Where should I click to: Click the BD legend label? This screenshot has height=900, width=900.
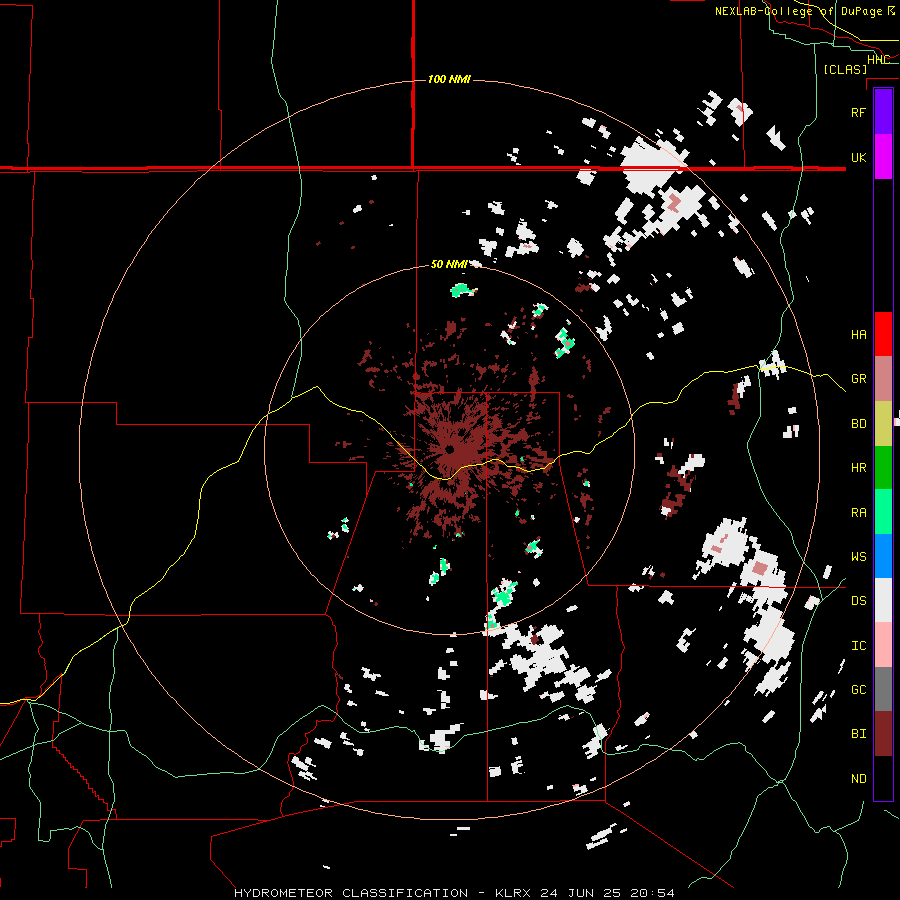tap(858, 424)
